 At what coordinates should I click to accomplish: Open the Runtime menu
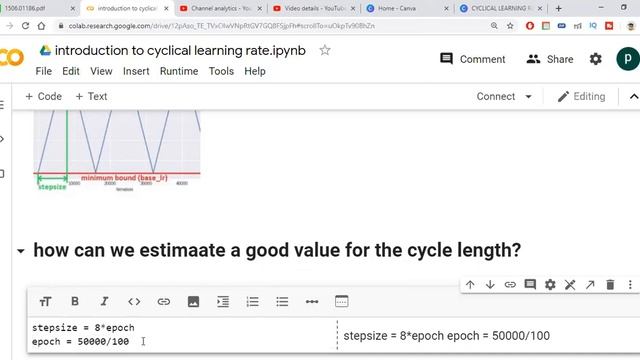point(179,71)
